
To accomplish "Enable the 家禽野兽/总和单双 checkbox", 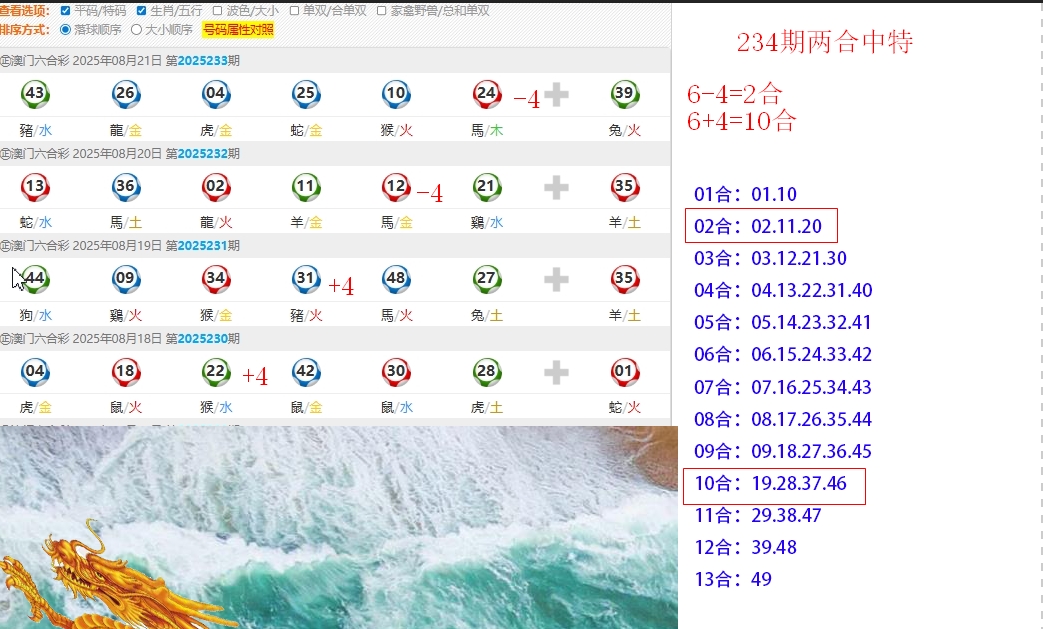I will (x=382, y=11).
